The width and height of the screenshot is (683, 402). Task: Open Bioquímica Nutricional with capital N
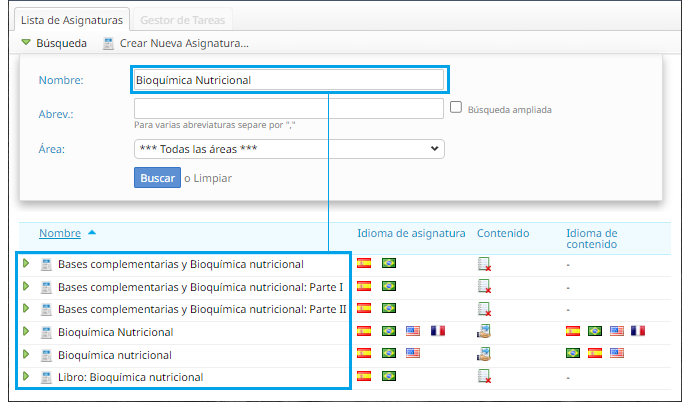click(115, 332)
